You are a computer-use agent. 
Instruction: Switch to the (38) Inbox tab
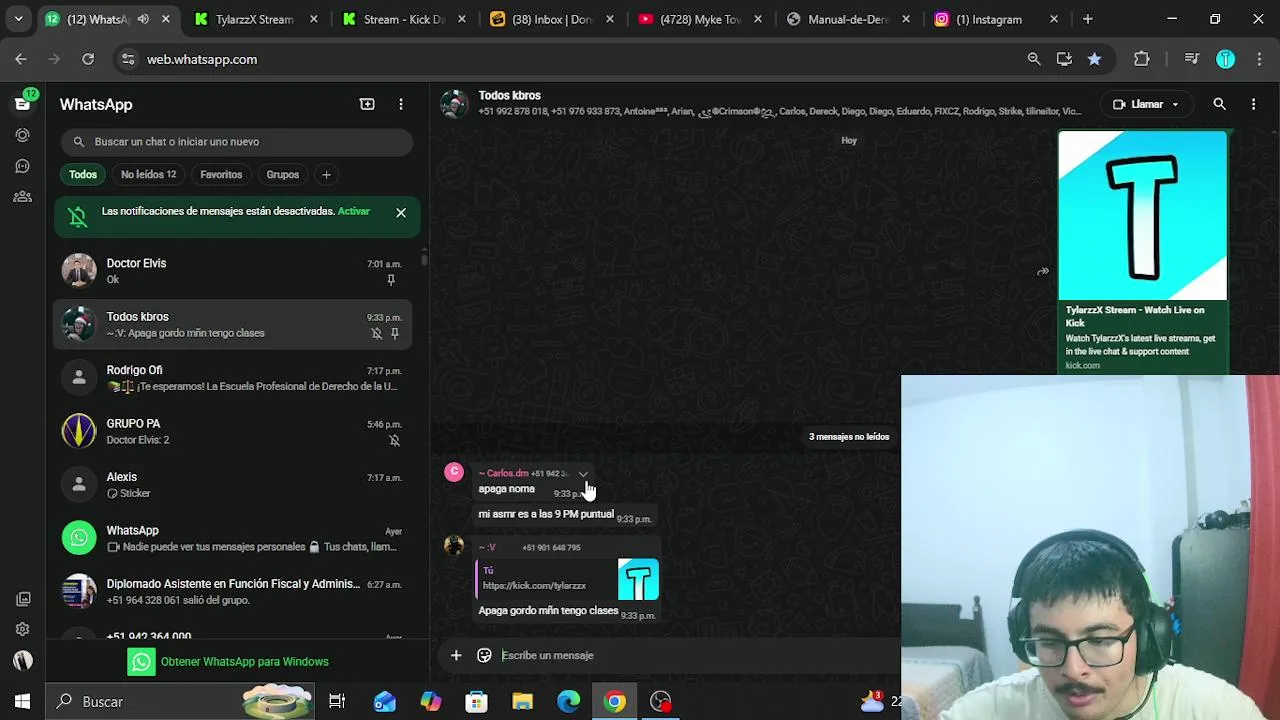553,19
